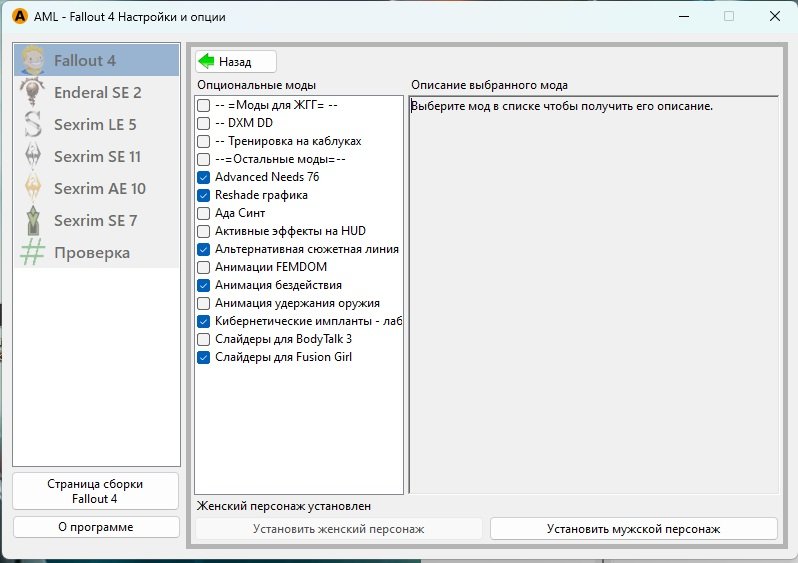Click the Sexrim LE 5 logo icon
The width and height of the screenshot is (798, 563).
pos(33,124)
